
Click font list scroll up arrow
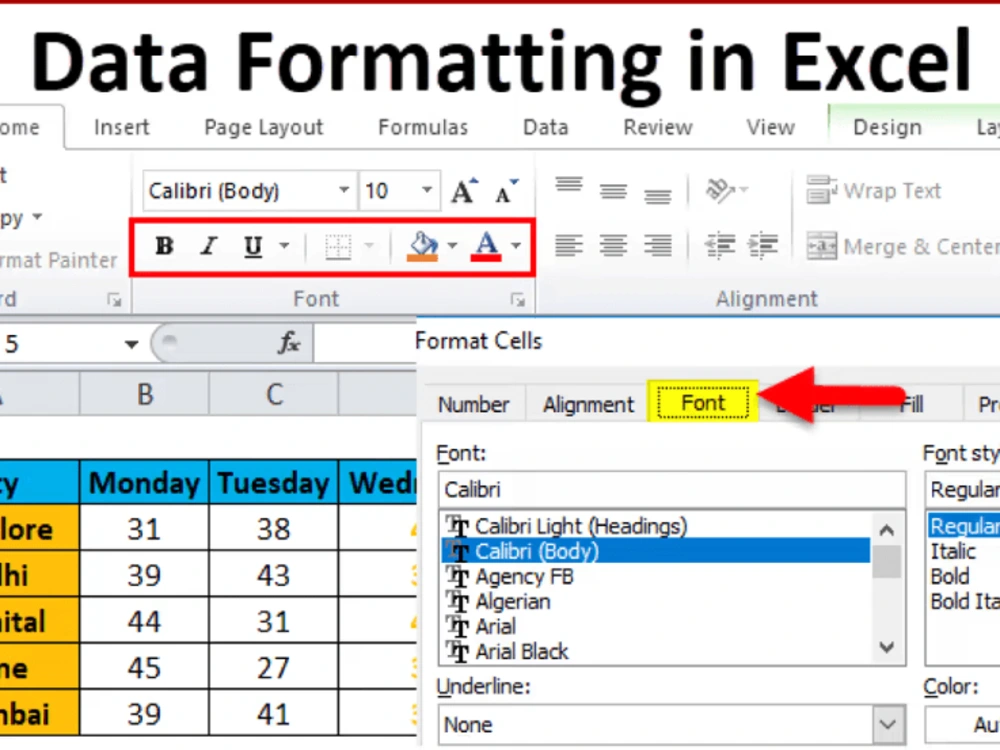click(x=886, y=529)
